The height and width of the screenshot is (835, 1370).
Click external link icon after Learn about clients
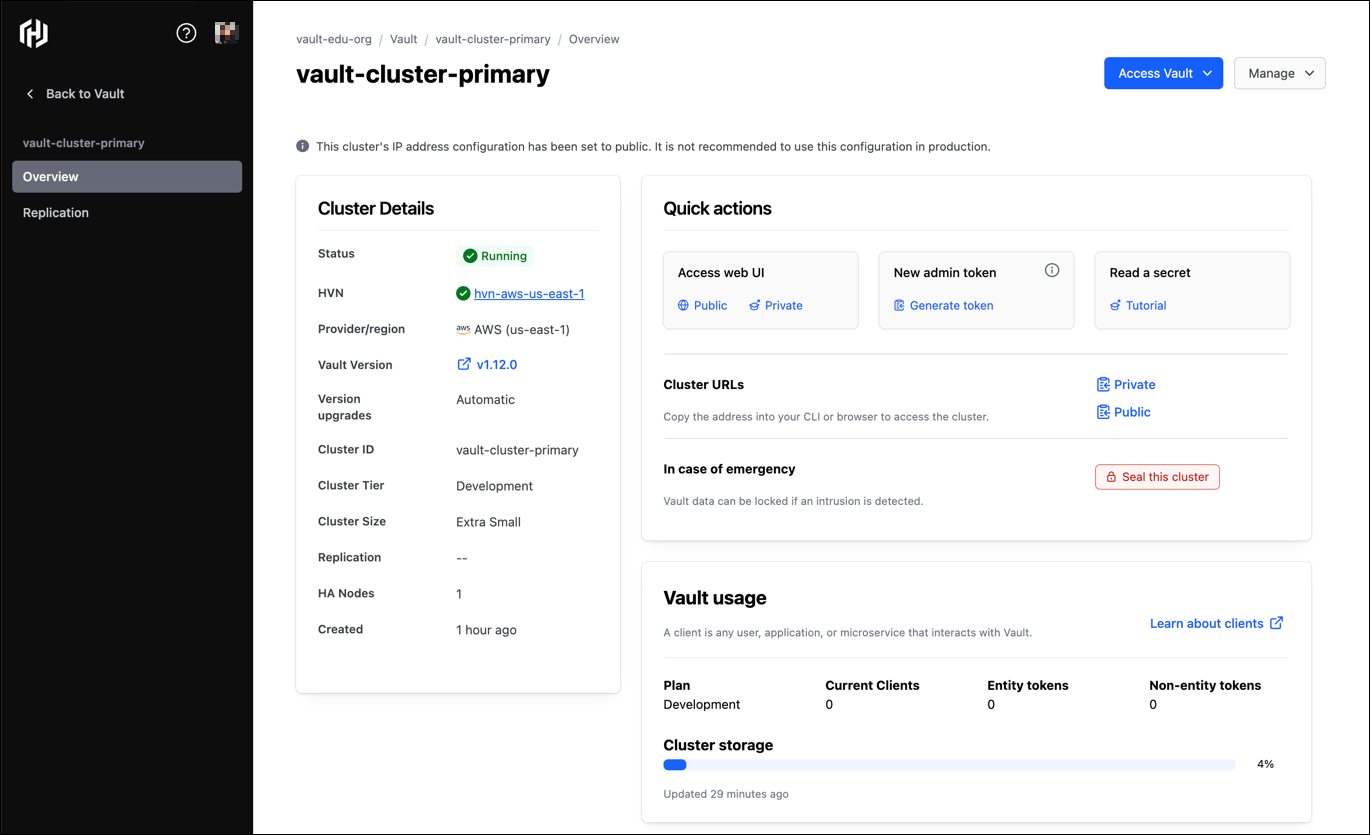tap(1276, 623)
